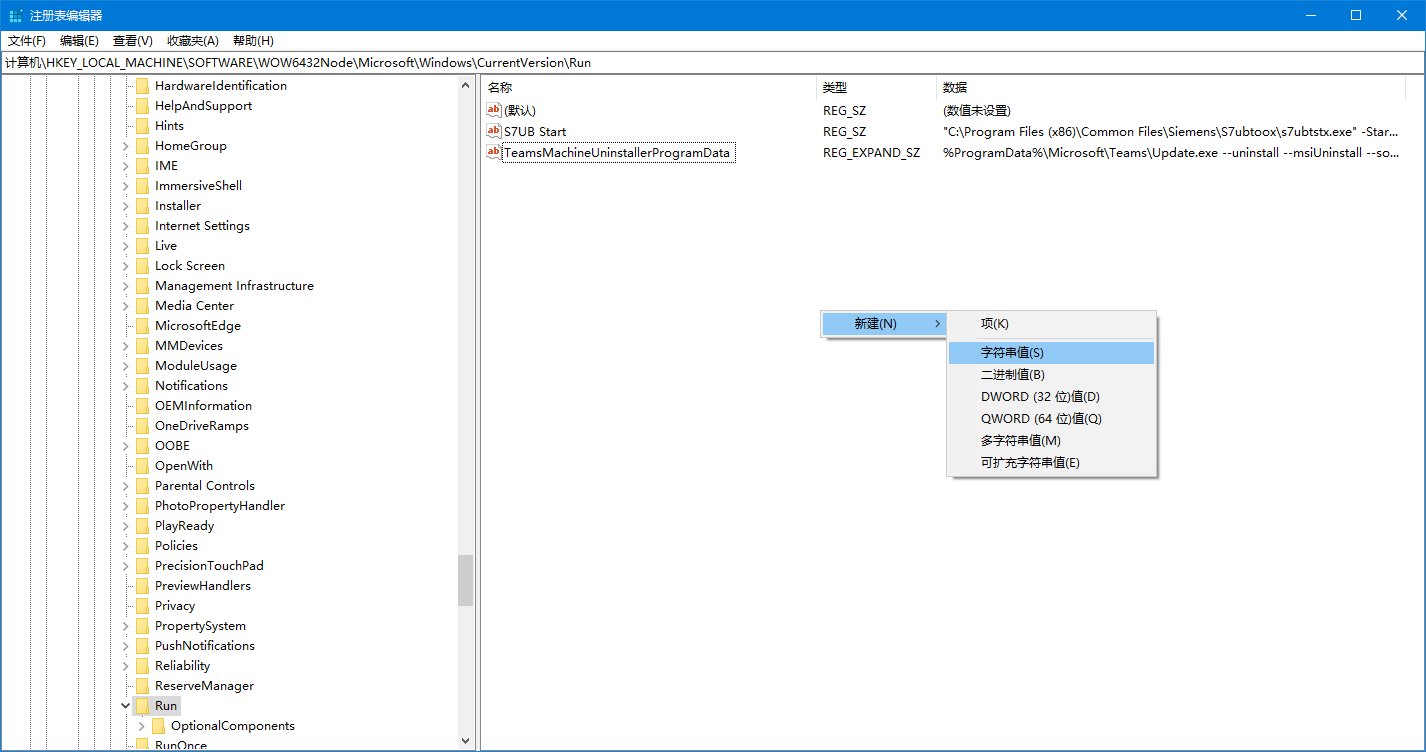Select 多字符串值(M) multi-string option
This screenshot has width=1426, height=752.
(x=1052, y=441)
